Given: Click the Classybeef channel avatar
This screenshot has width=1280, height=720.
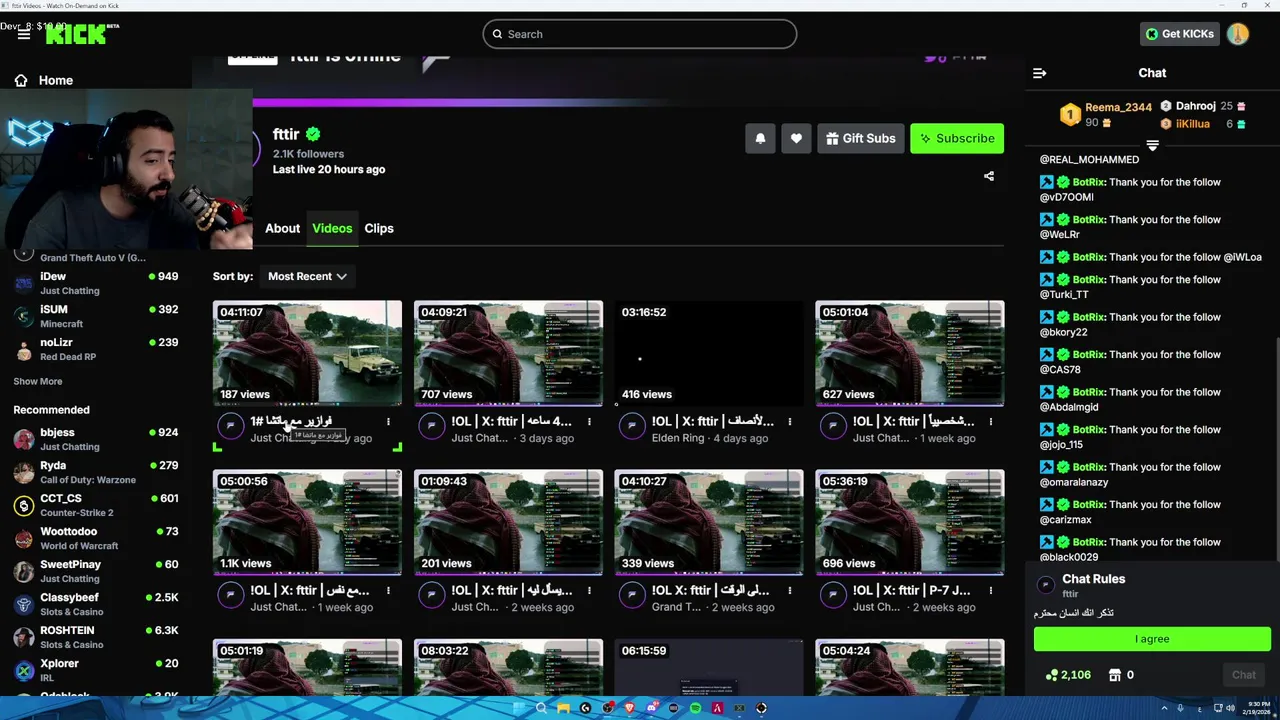Looking at the screenshot, I should (23, 604).
